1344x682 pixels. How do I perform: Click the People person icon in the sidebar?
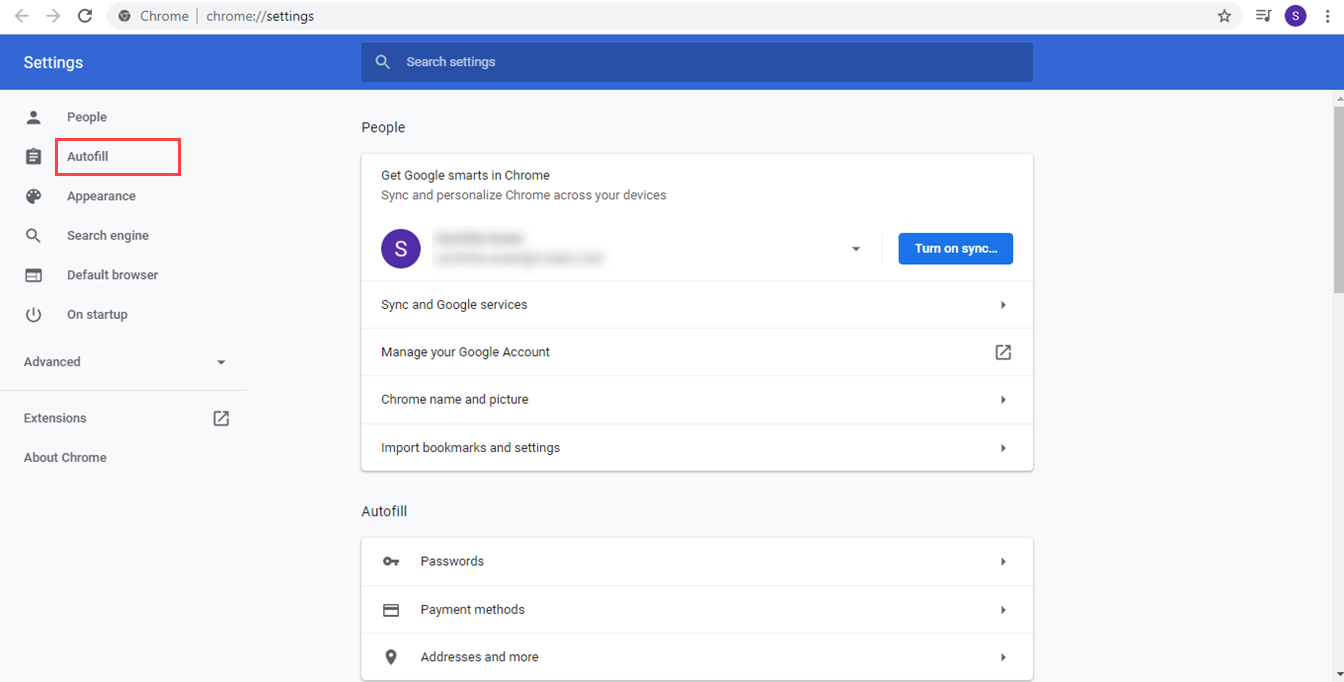[x=34, y=117]
